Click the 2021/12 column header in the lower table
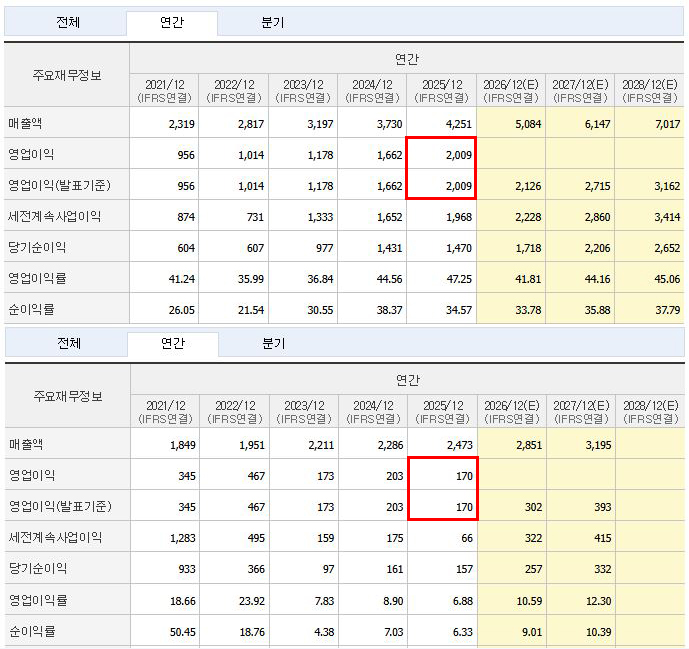Viewport: 689px width, 649px height. (165, 412)
